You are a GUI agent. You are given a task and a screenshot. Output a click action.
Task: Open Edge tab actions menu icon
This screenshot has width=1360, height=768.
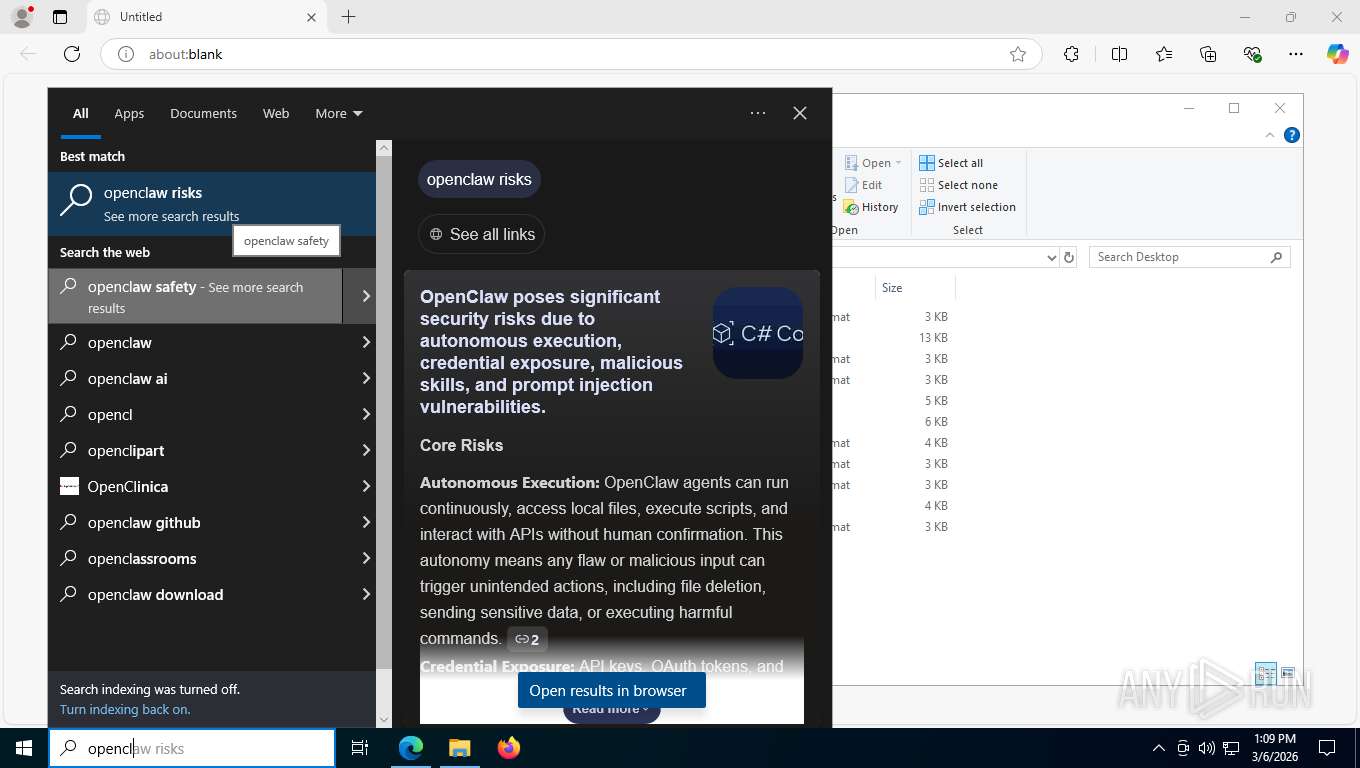[x=60, y=17]
